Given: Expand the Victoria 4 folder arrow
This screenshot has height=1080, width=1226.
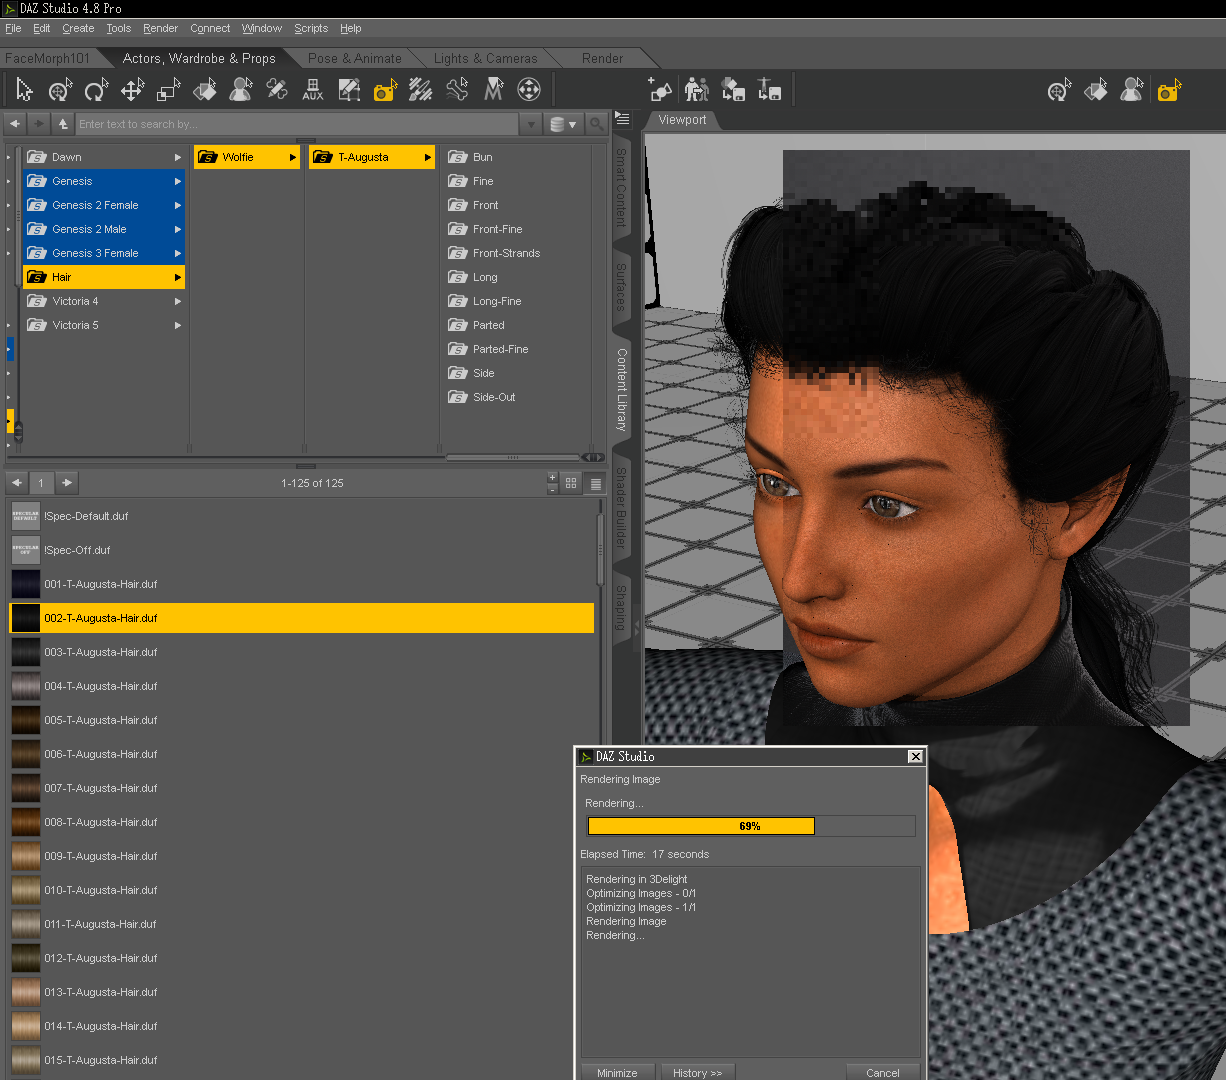Looking at the screenshot, I should pyautogui.click(x=178, y=301).
